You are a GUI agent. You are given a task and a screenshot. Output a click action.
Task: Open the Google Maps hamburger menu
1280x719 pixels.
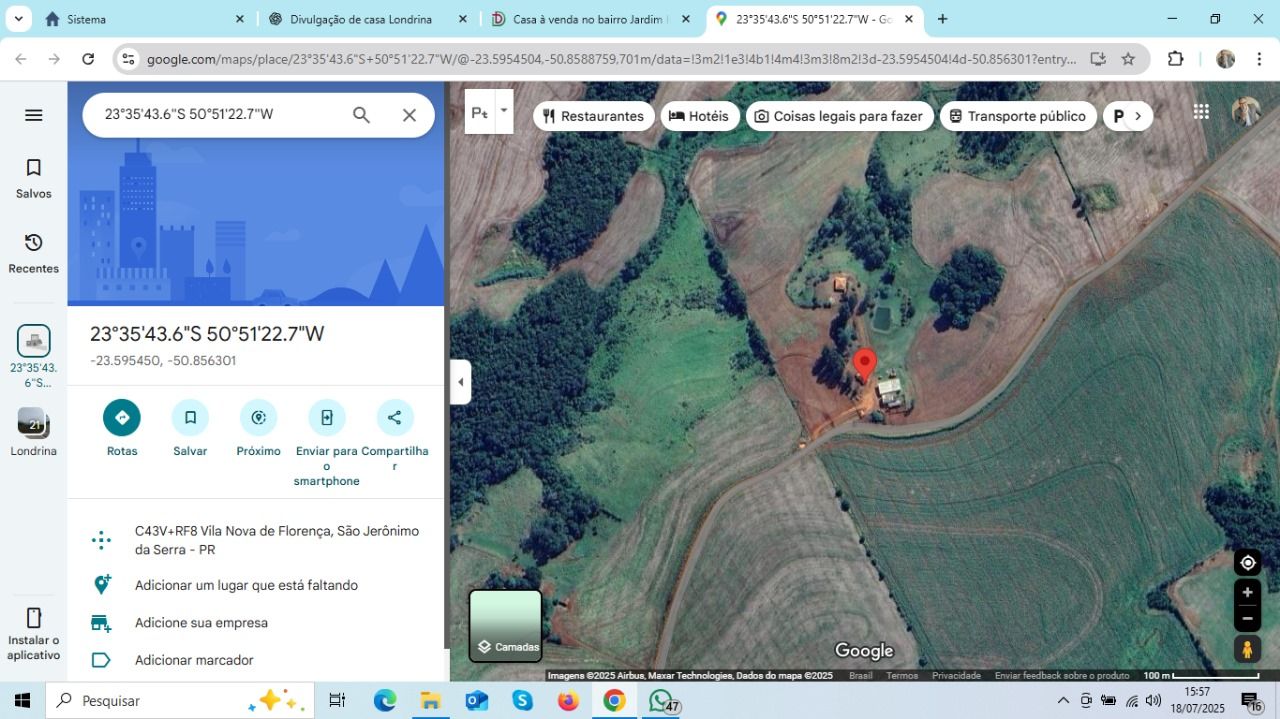33,114
